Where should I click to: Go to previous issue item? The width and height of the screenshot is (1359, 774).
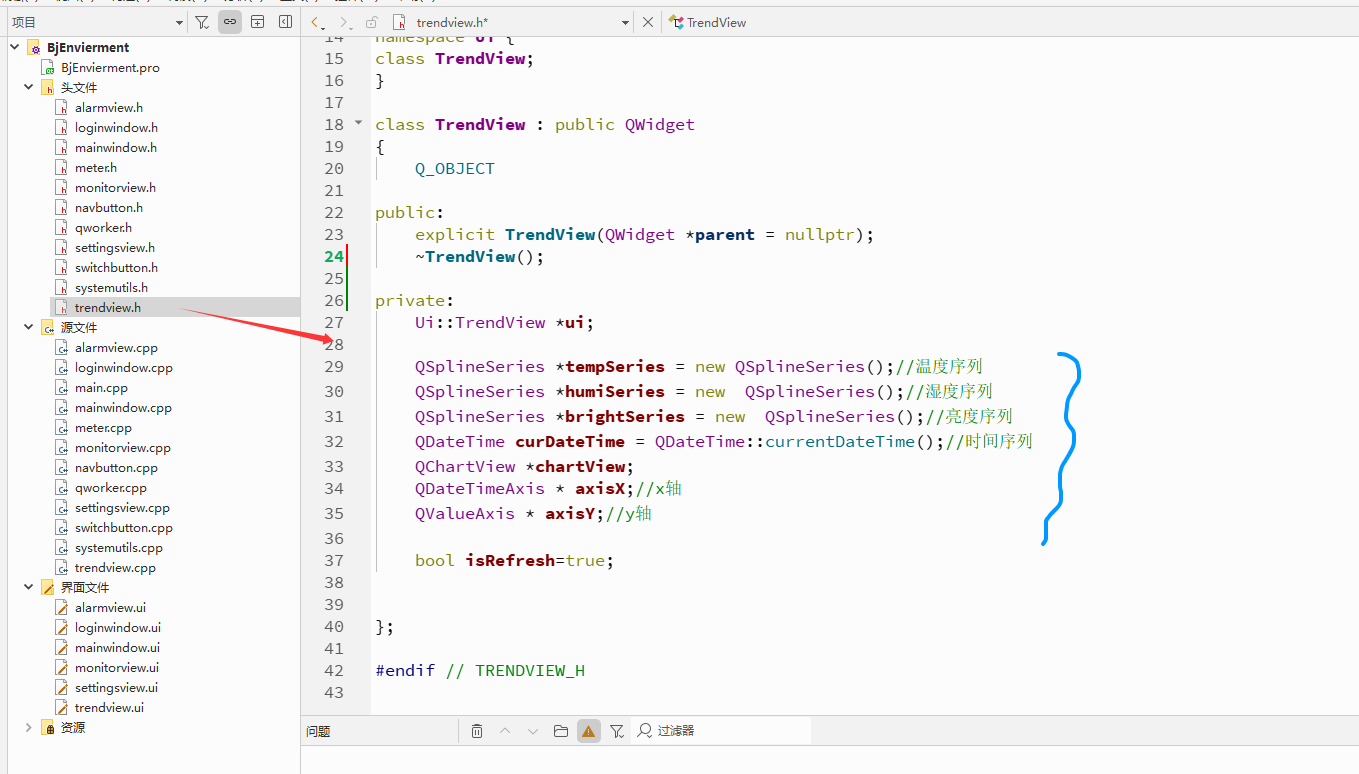pyautogui.click(x=505, y=731)
